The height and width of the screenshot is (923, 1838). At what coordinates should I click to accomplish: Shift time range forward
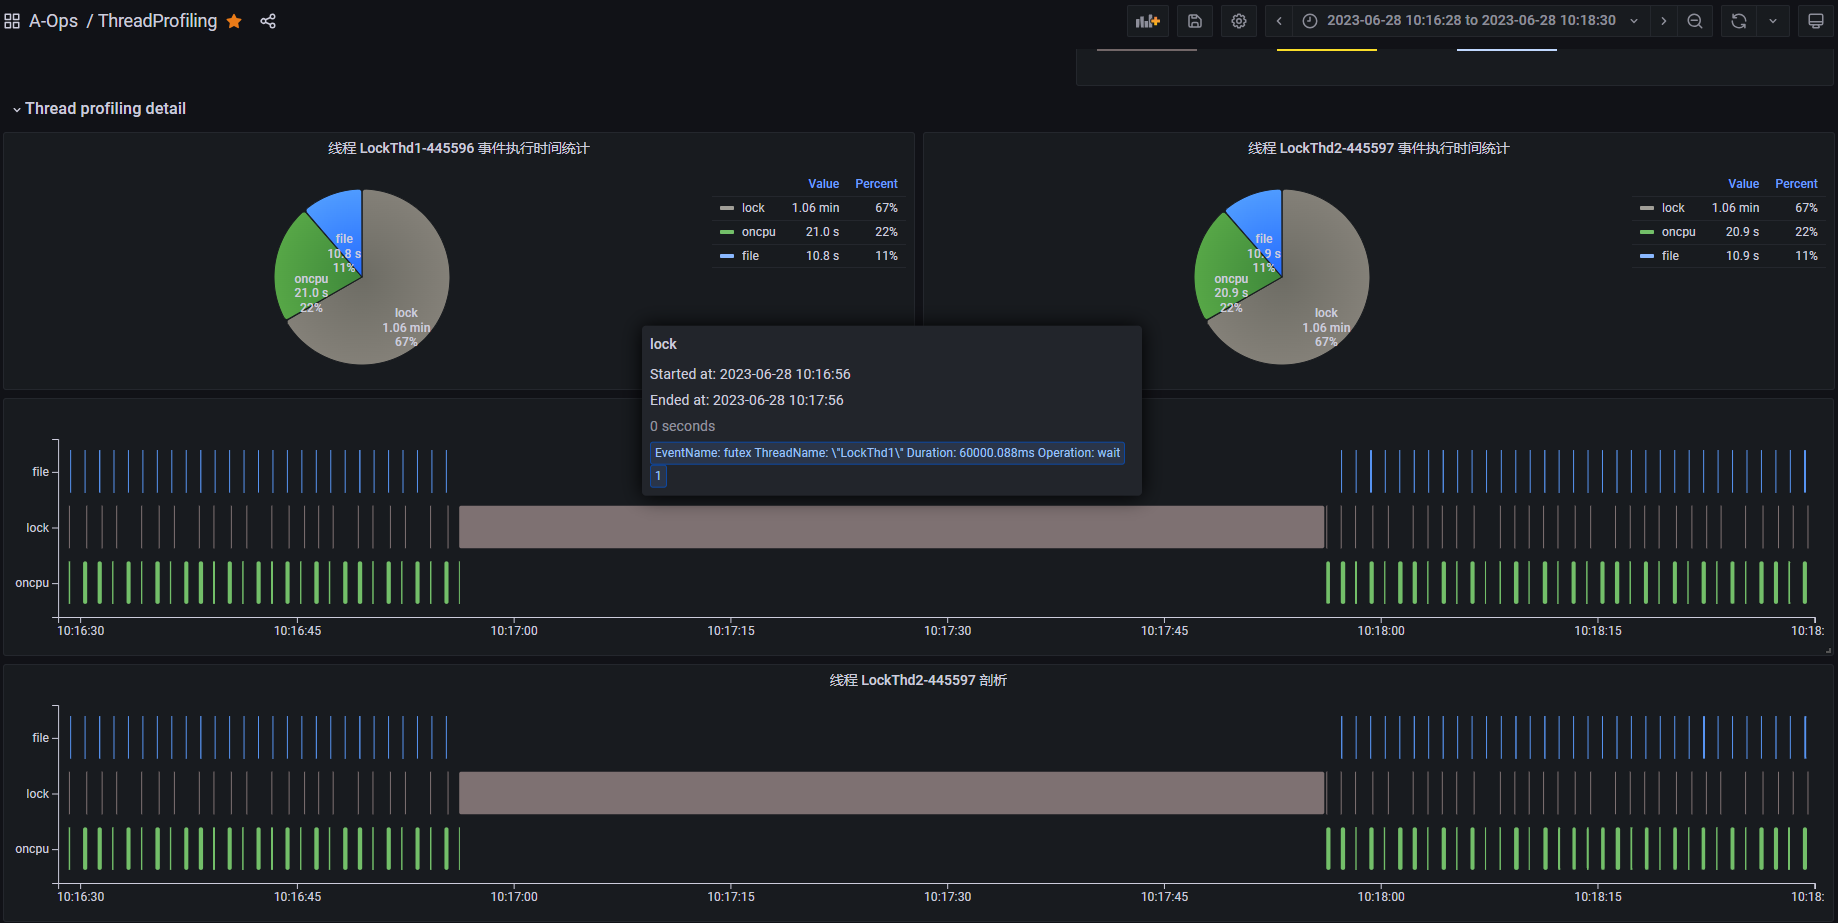click(1663, 21)
